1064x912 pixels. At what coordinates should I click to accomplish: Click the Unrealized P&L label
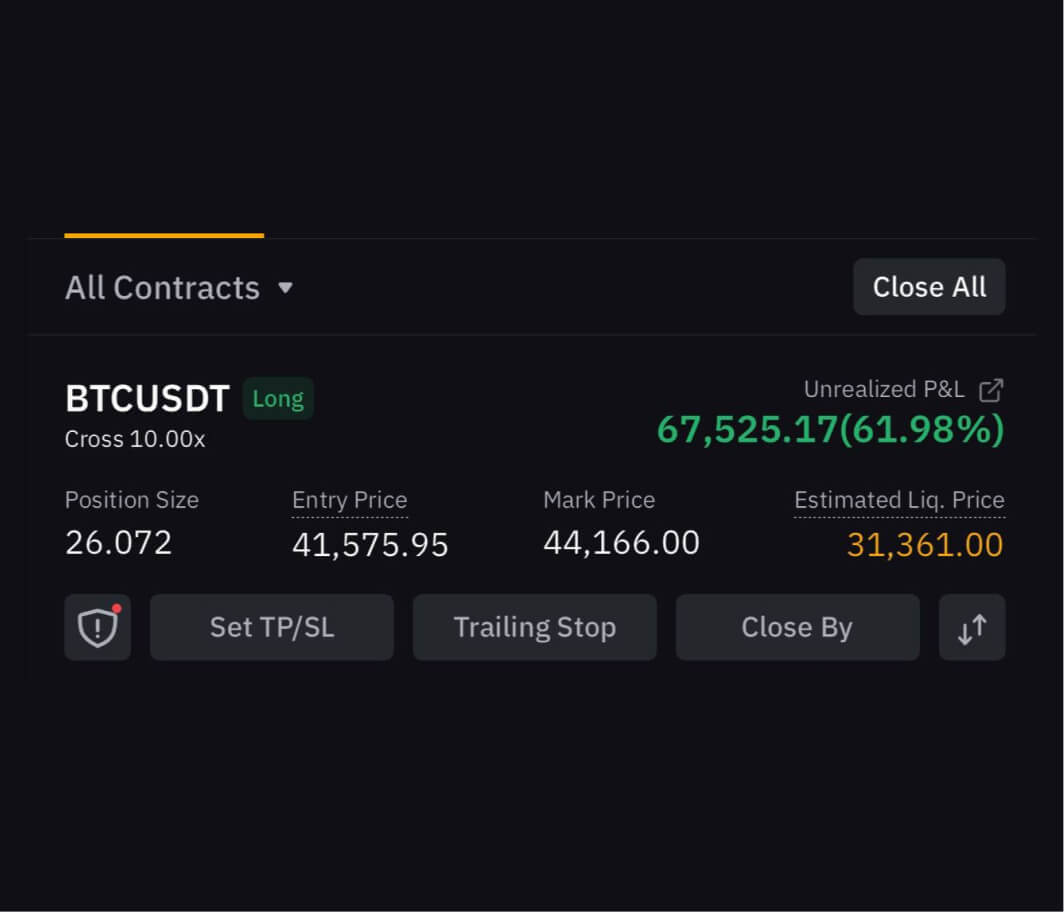[x=884, y=390]
